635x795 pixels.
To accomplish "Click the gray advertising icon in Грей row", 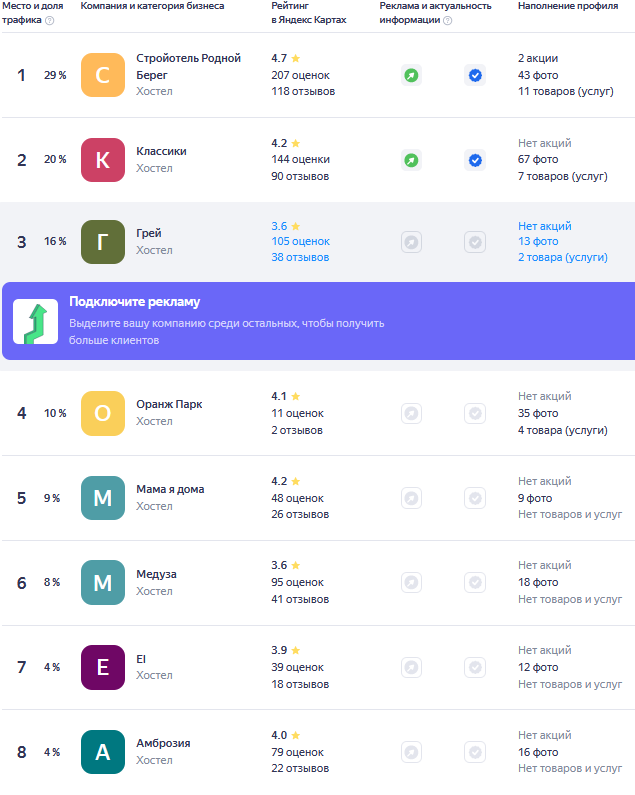I will (411, 242).
